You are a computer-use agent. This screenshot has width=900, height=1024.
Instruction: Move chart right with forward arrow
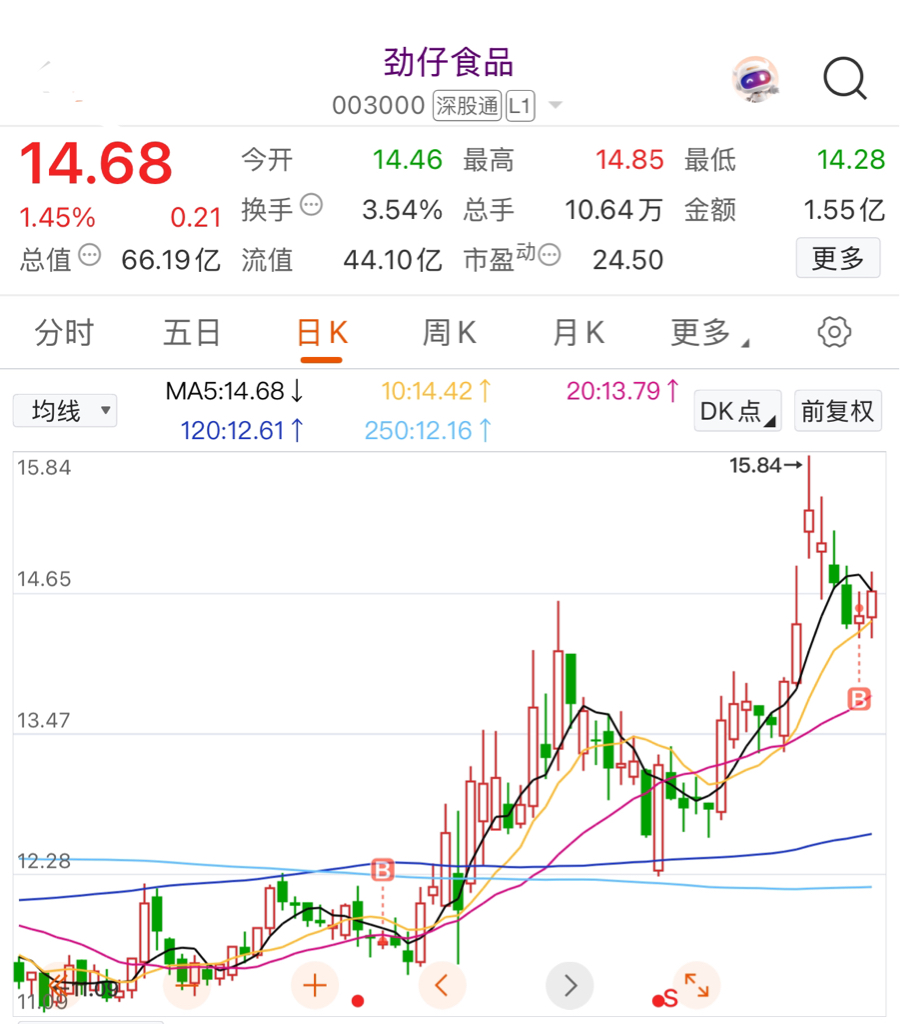[570, 985]
